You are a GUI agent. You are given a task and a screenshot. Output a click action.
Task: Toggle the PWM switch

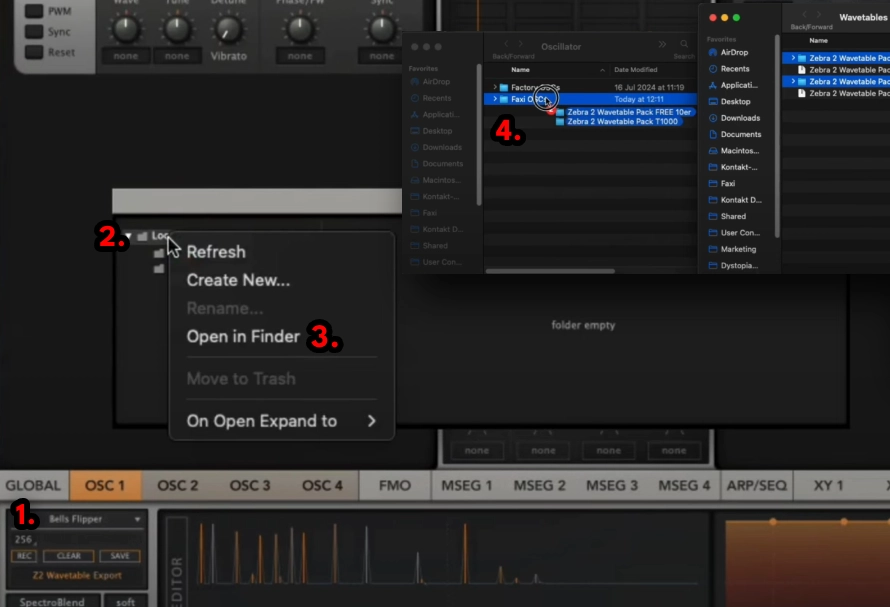pyautogui.click(x=33, y=12)
